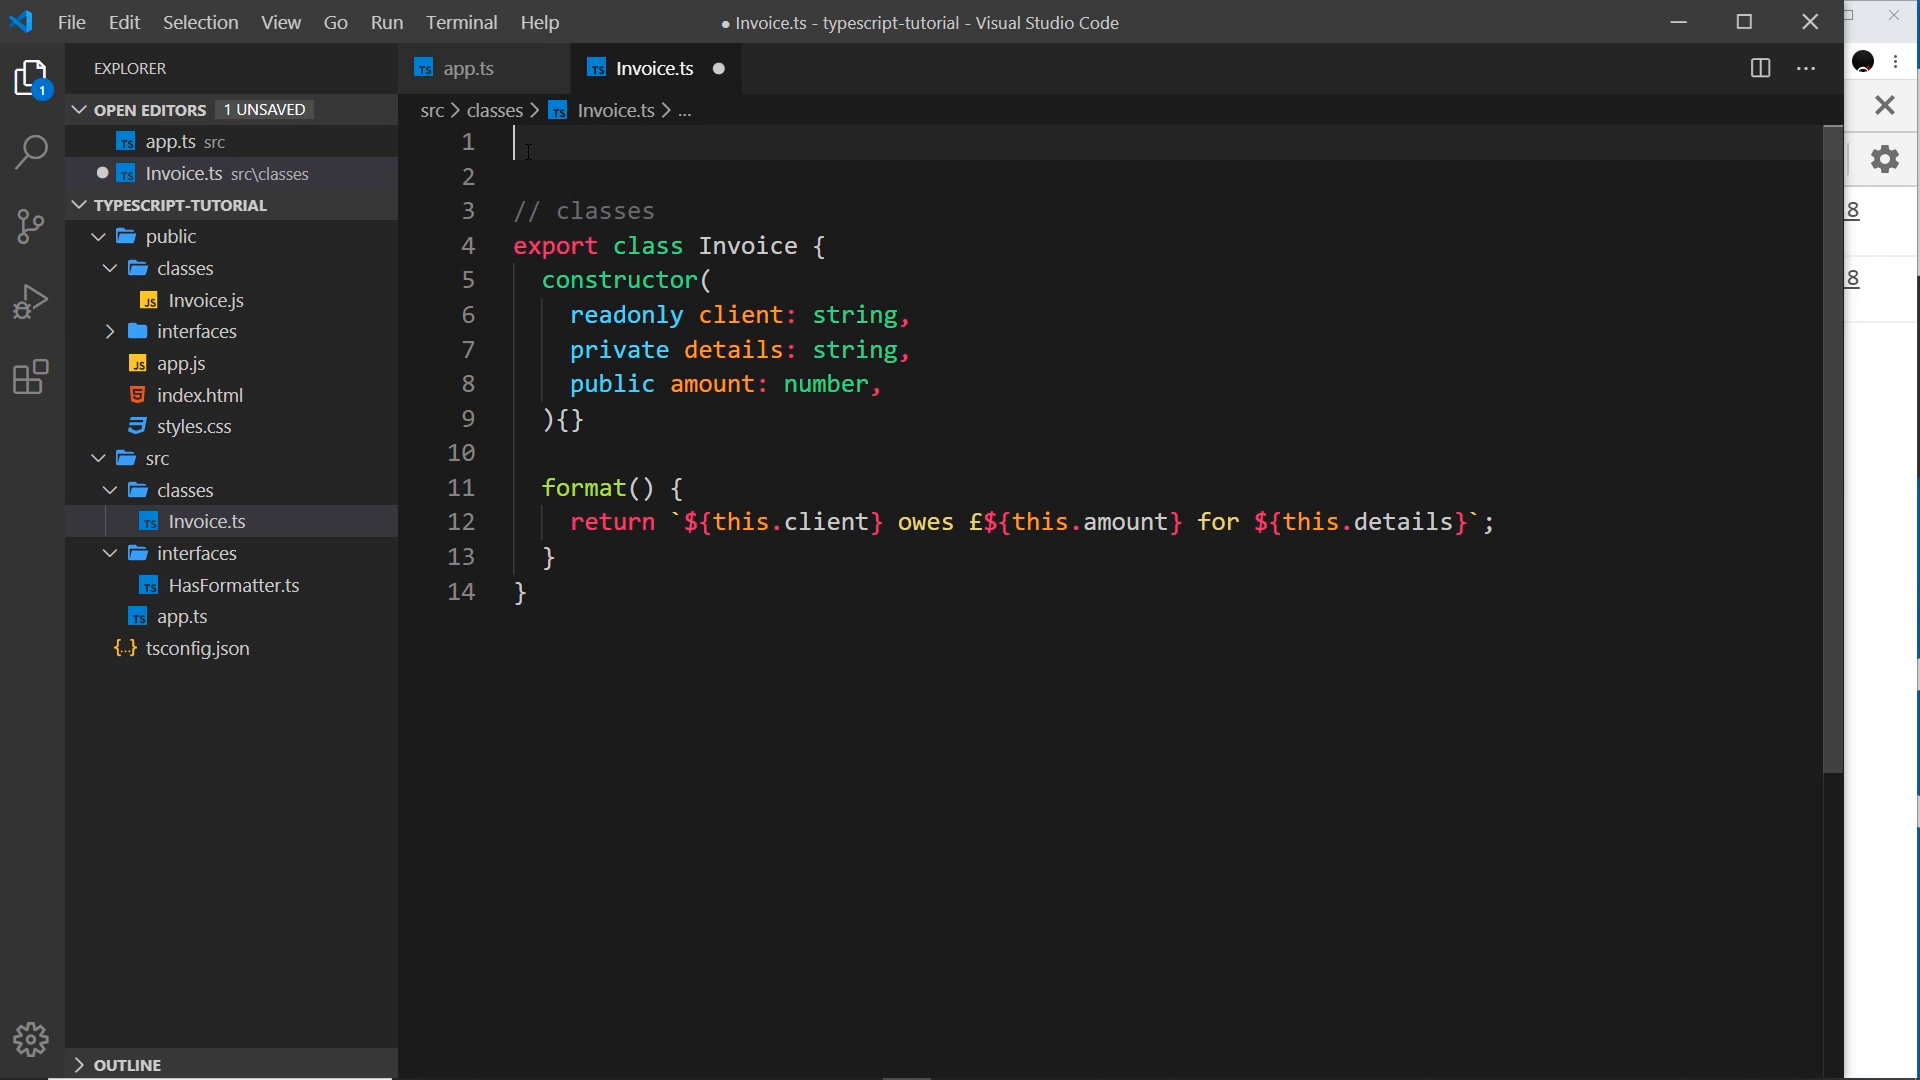Click the classes breadcrumb segment
This screenshot has height=1080, width=1920.
[495, 110]
